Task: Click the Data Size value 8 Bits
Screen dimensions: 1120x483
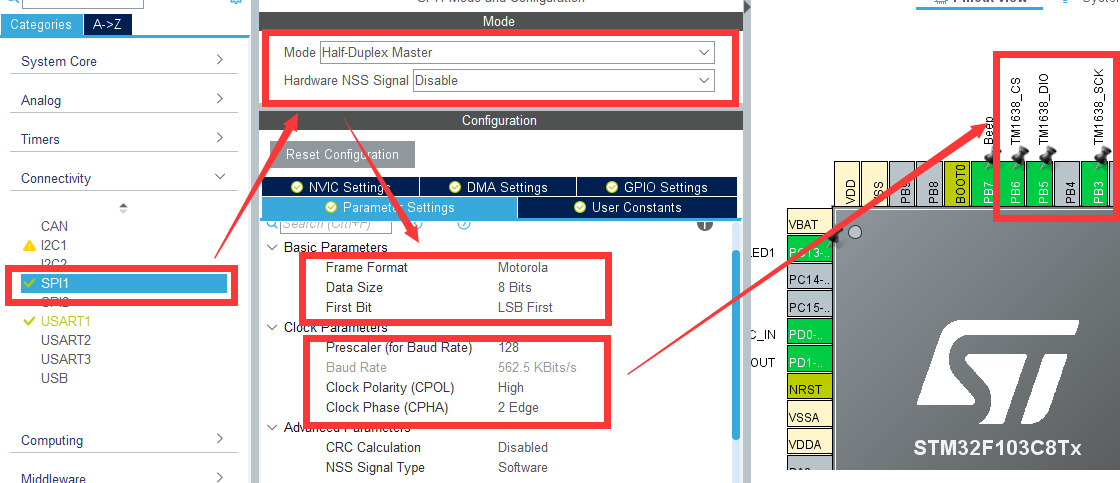Action: 514,287
